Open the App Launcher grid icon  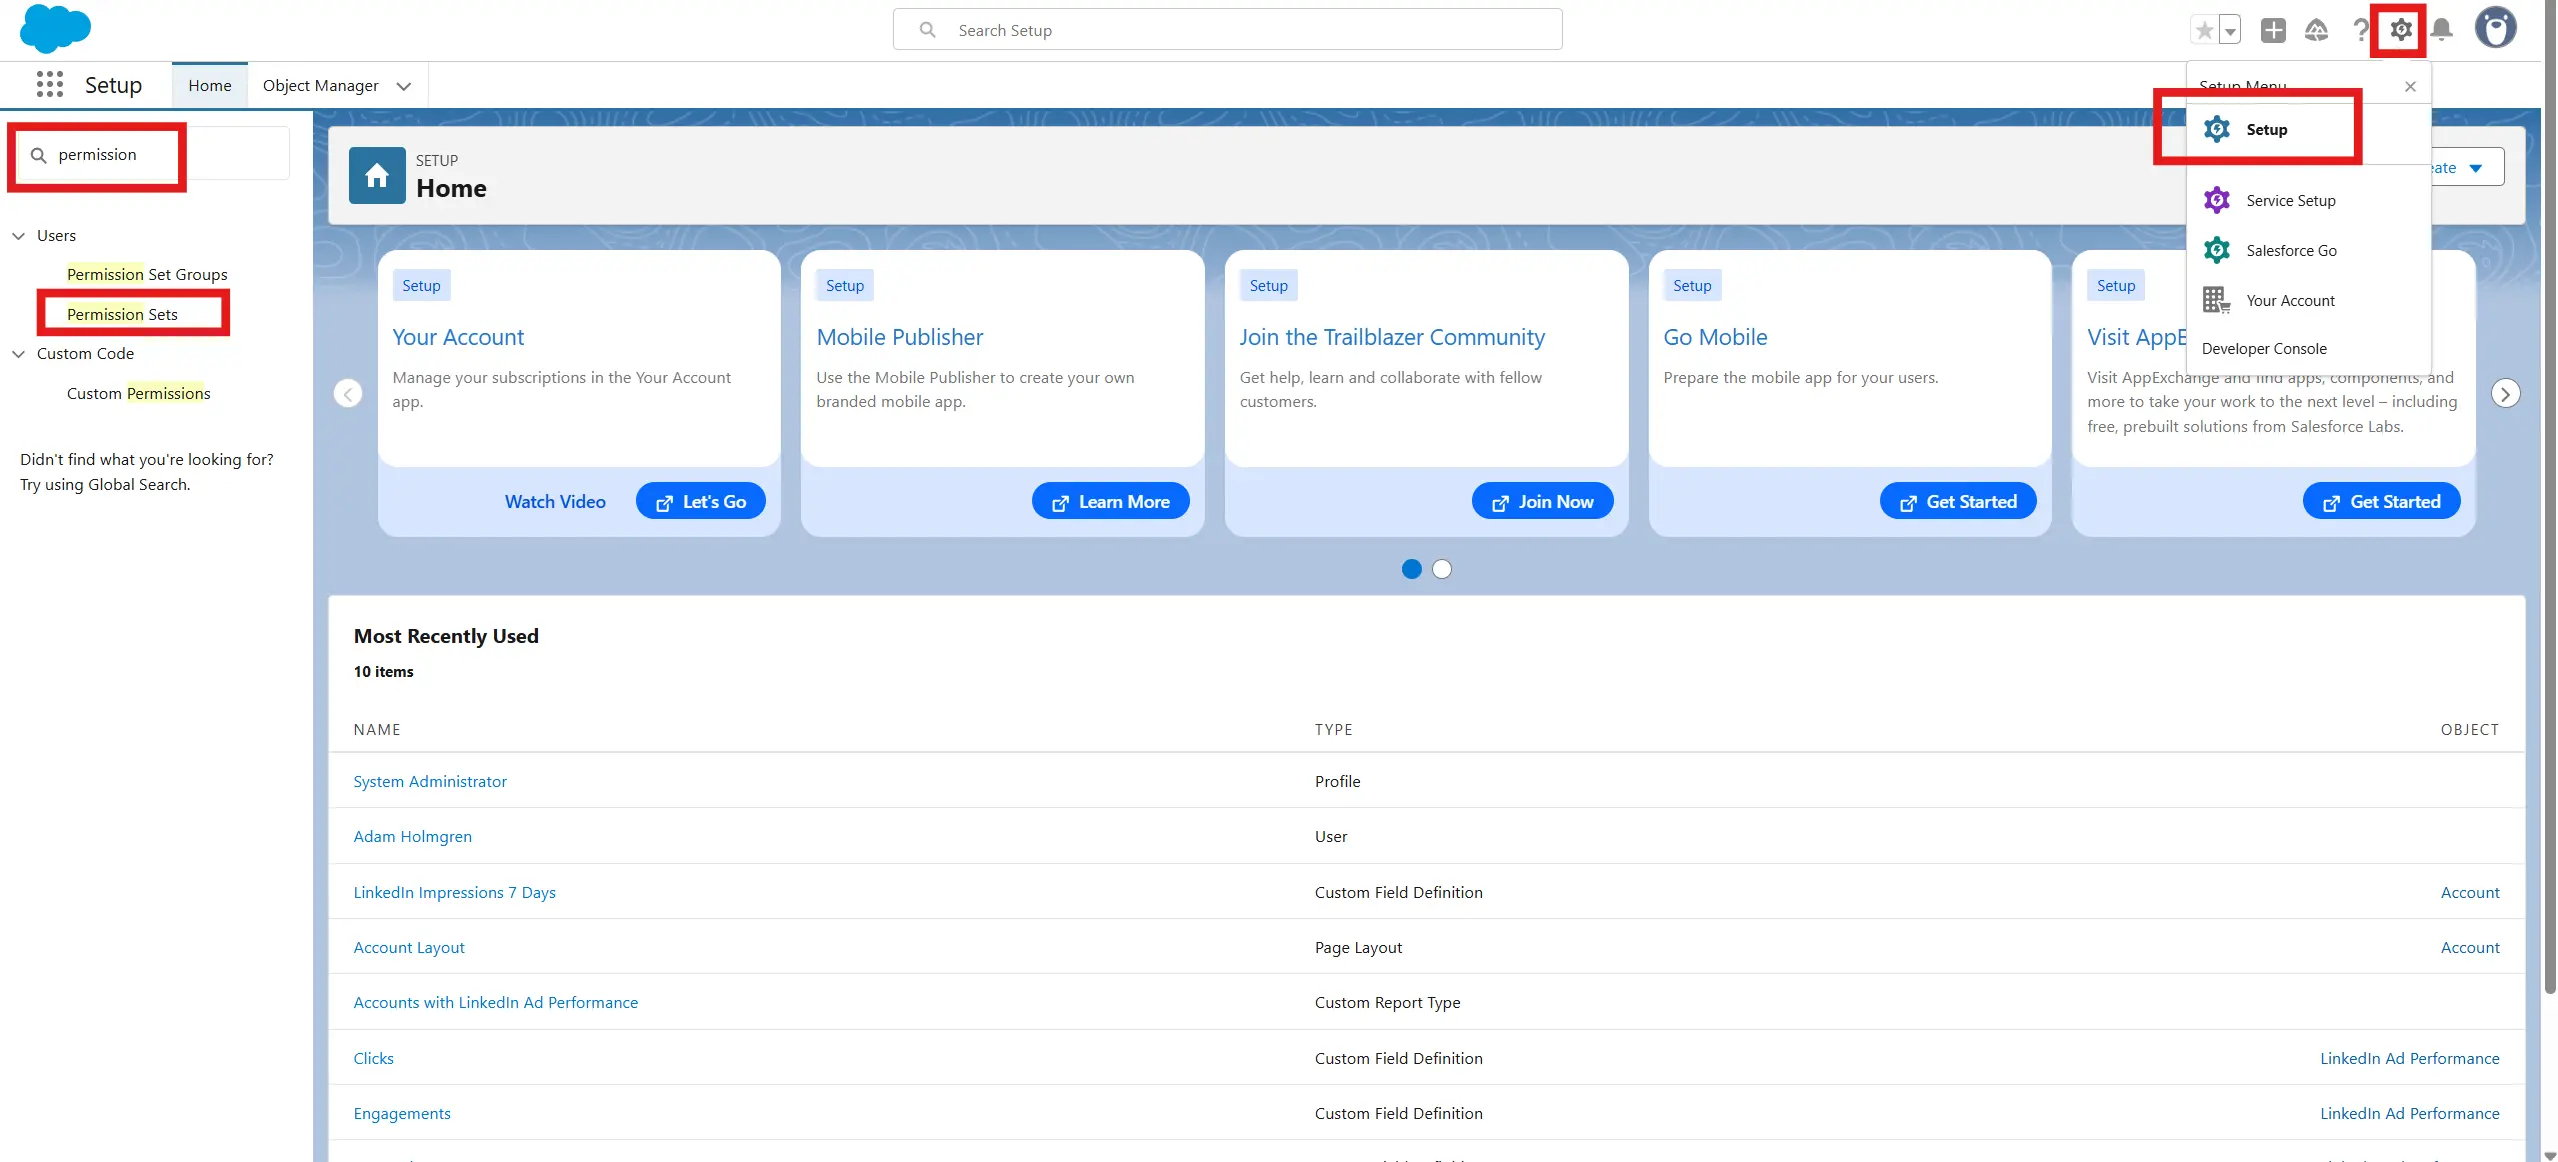49,85
